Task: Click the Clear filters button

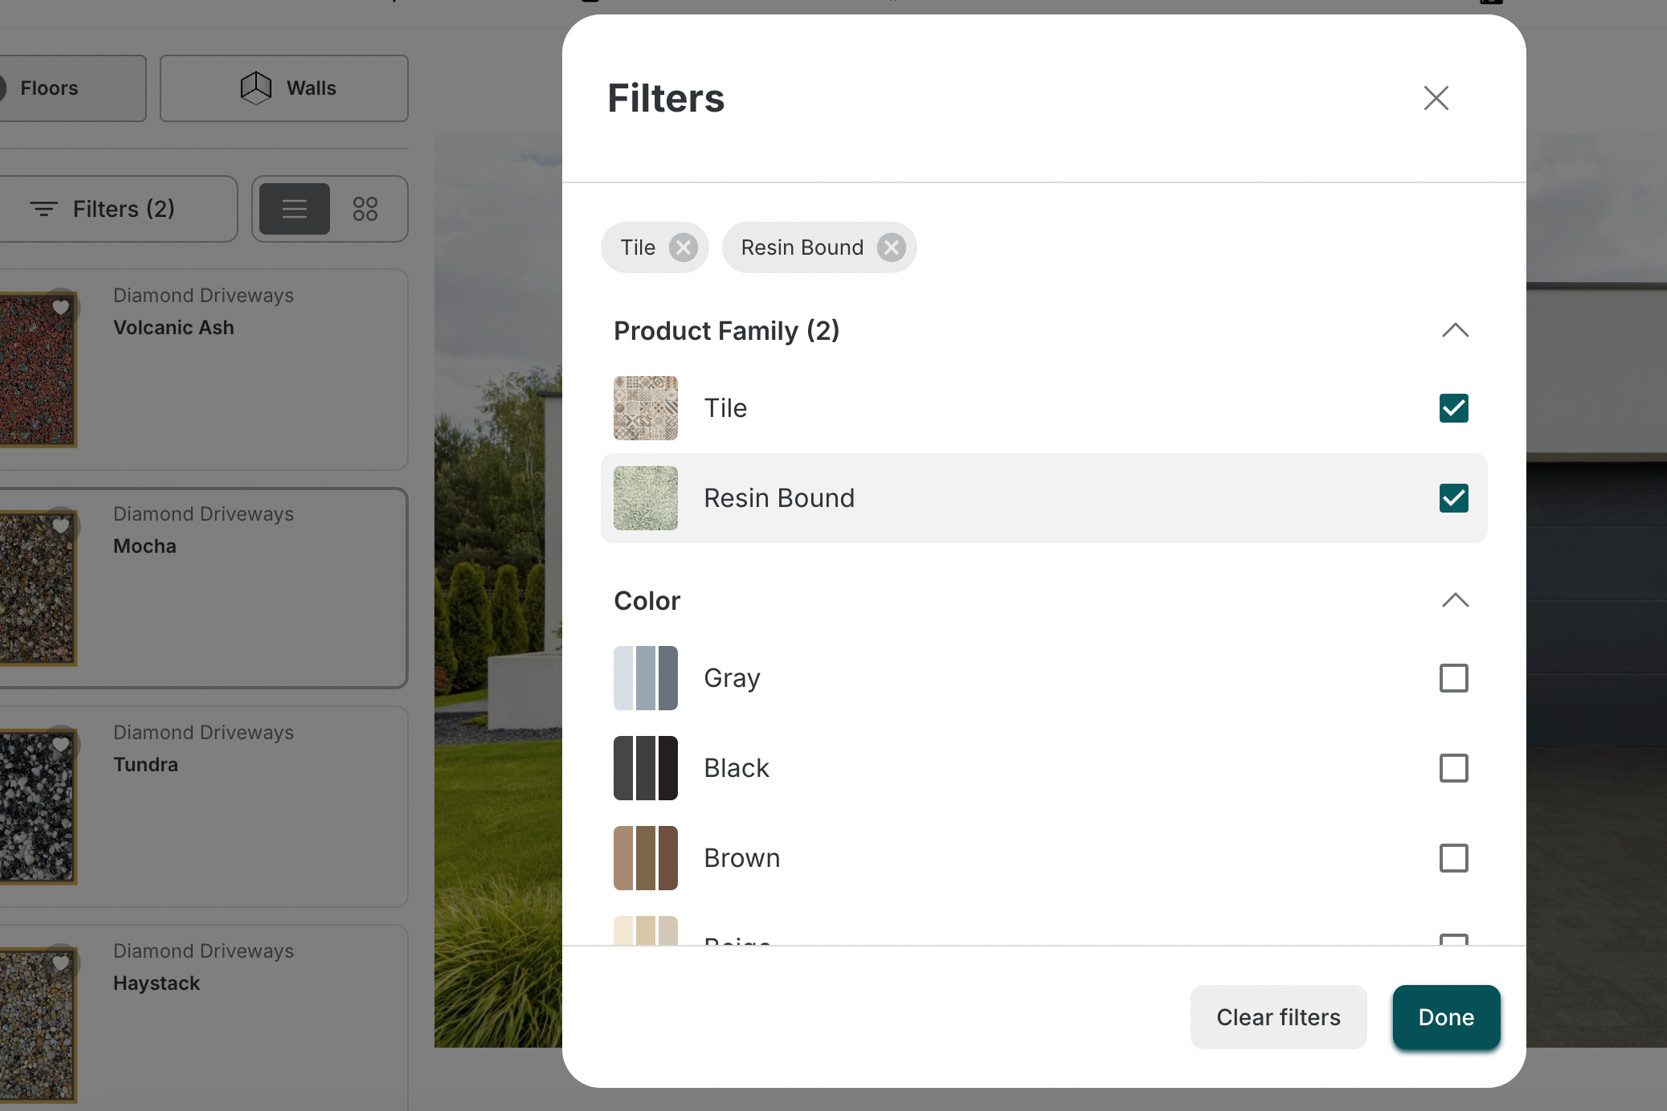Action: pyautogui.click(x=1277, y=1017)
